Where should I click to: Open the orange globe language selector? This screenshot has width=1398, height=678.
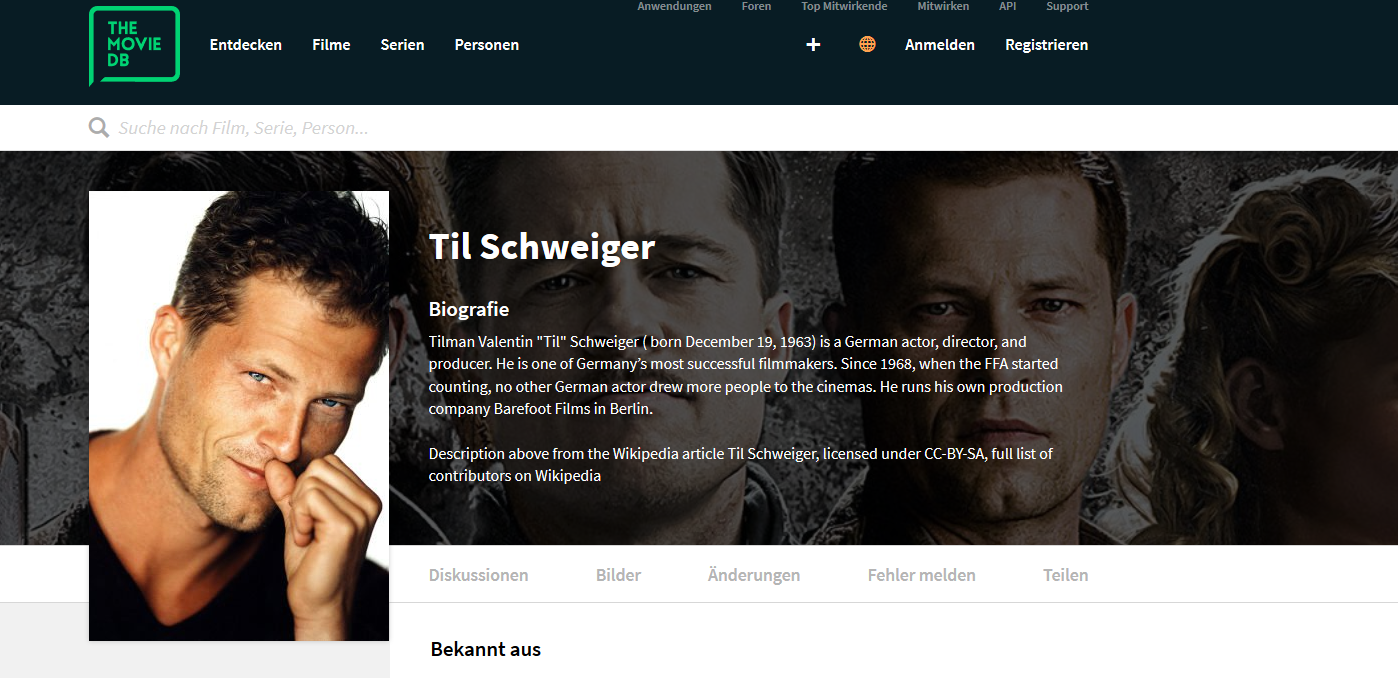pos(867,44)
